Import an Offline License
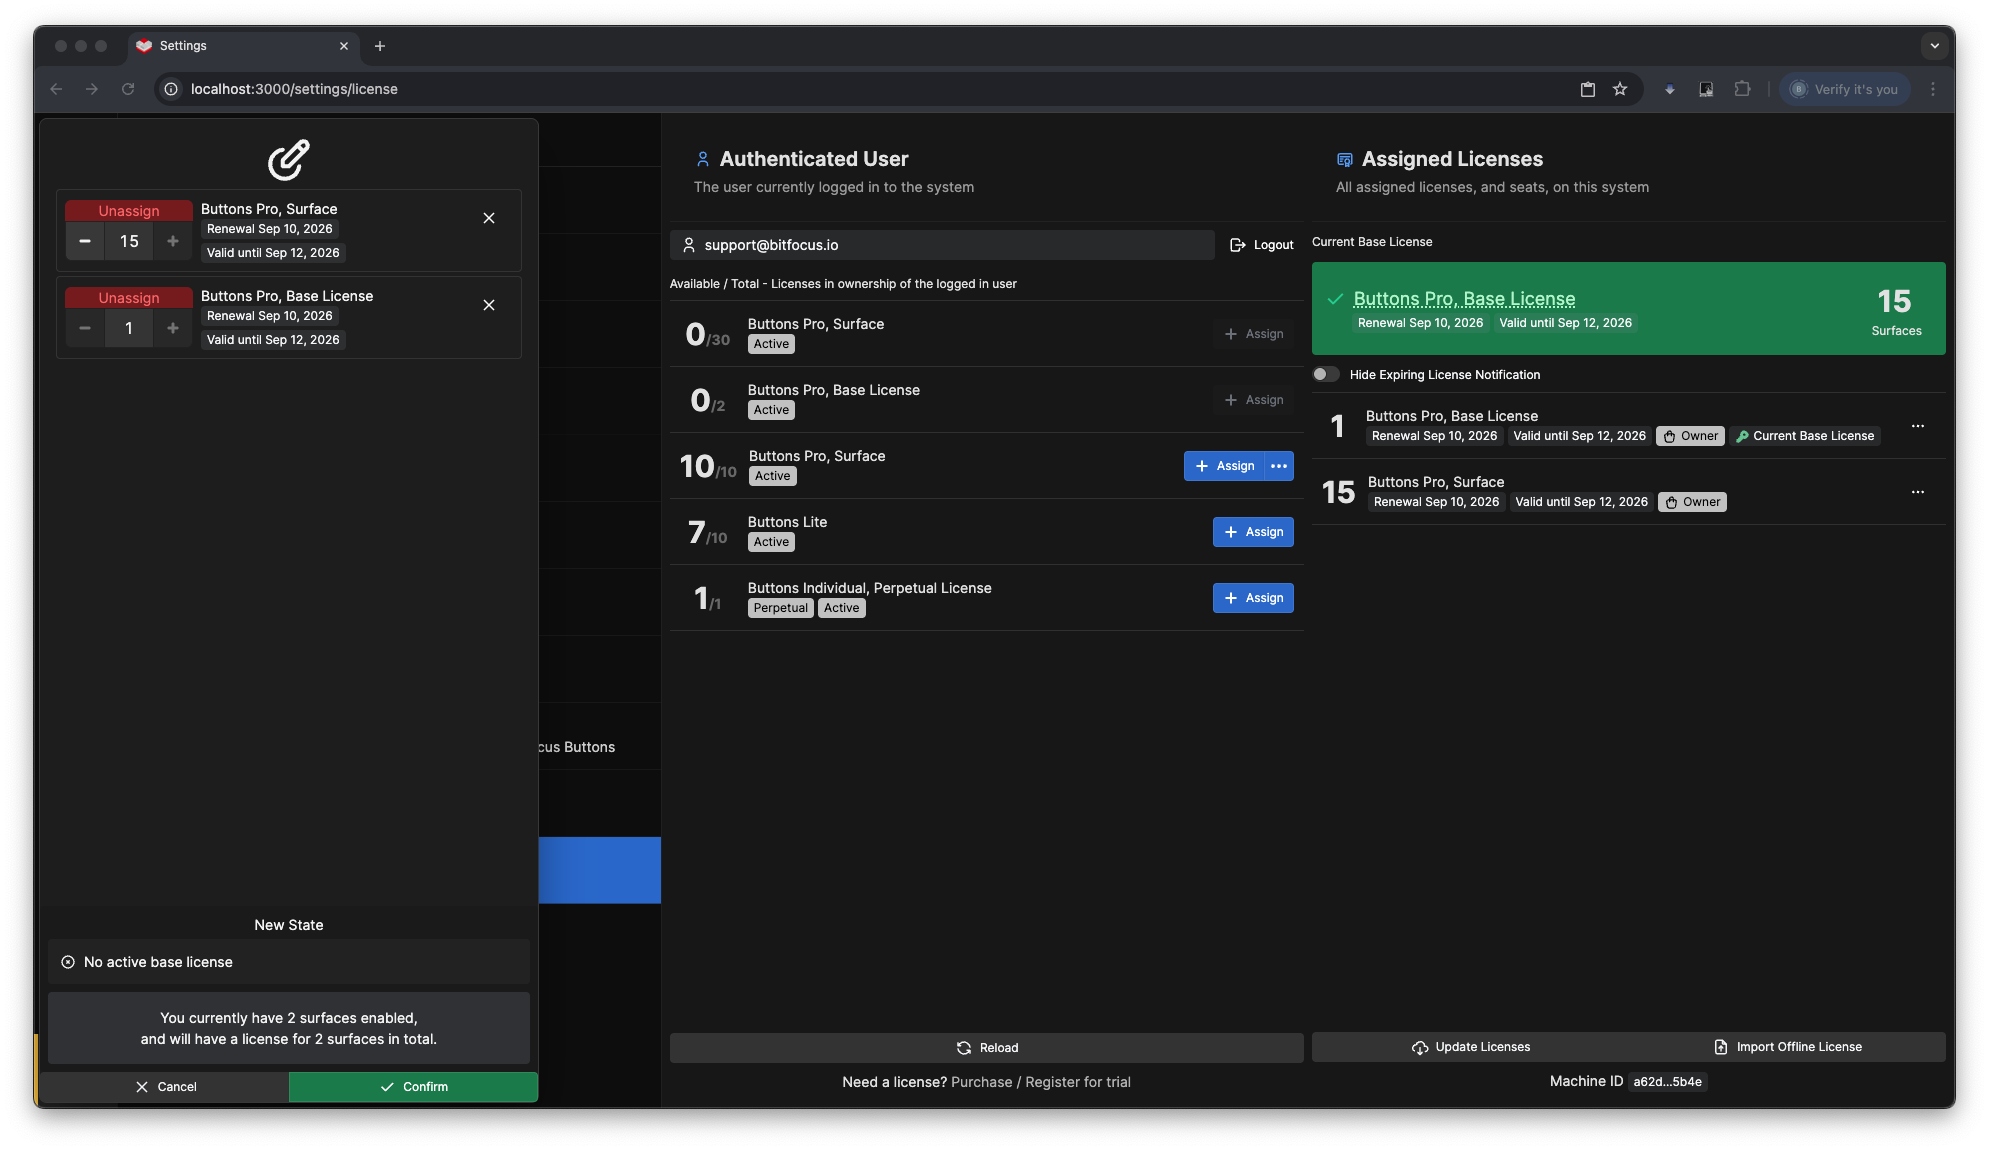This screenshot has width=1989, height=1150. coord(1787,1047)
